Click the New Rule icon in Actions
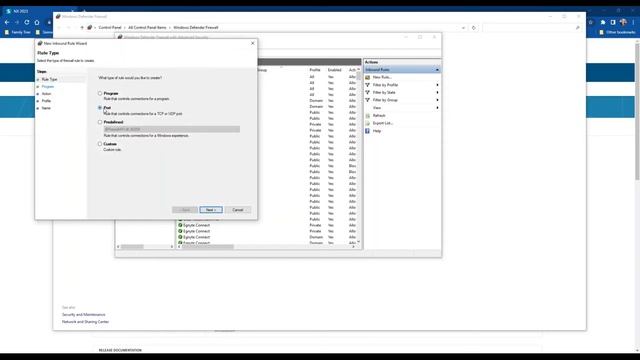Viewport: 640px width, 360px height. (367, 77)
